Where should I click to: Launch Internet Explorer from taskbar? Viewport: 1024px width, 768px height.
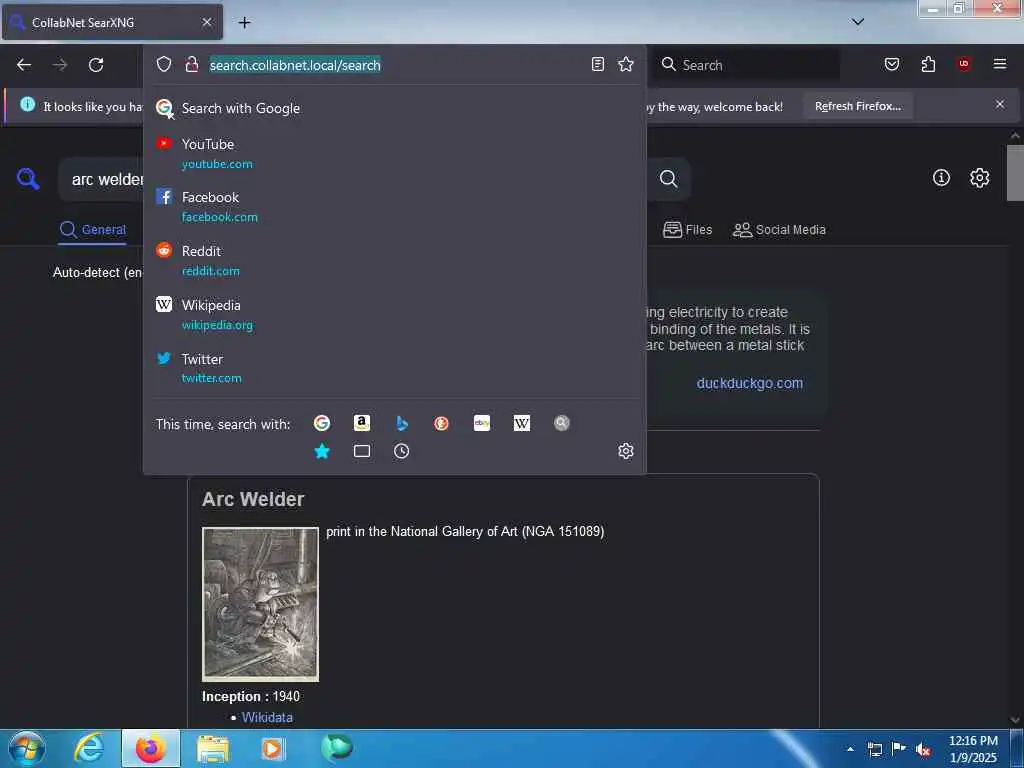88,748
